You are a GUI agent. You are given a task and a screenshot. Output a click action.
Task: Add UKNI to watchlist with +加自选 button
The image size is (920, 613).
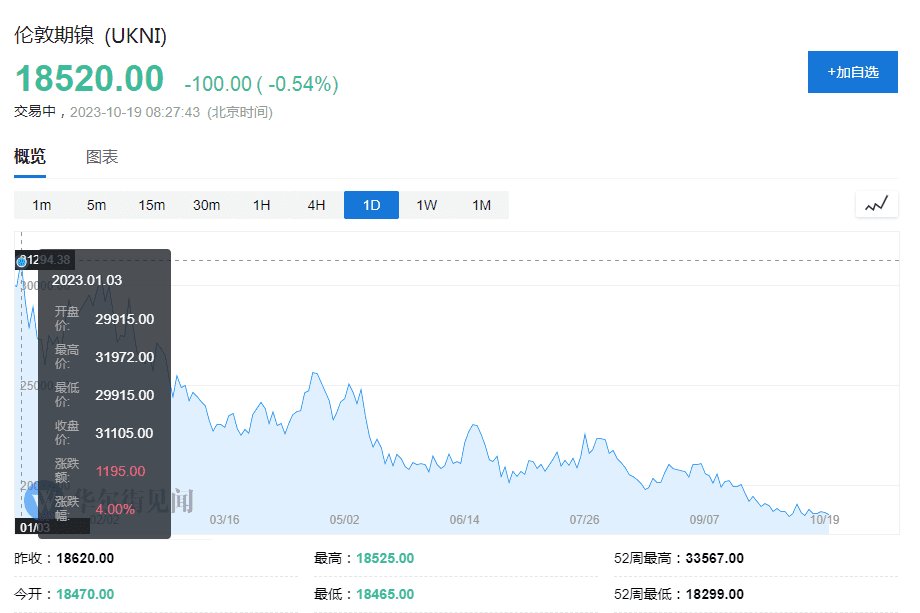pyautogui.click(x=853, y=72)
